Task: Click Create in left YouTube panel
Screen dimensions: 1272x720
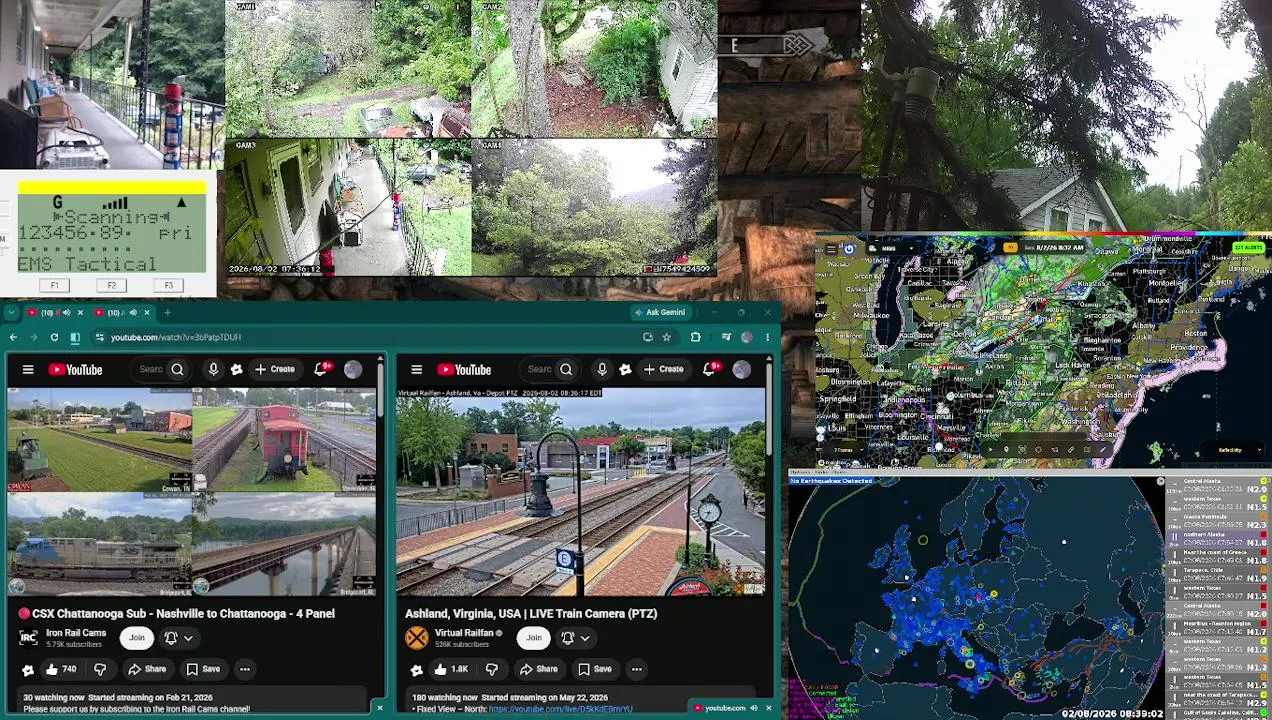Action: tap(275, 369)
